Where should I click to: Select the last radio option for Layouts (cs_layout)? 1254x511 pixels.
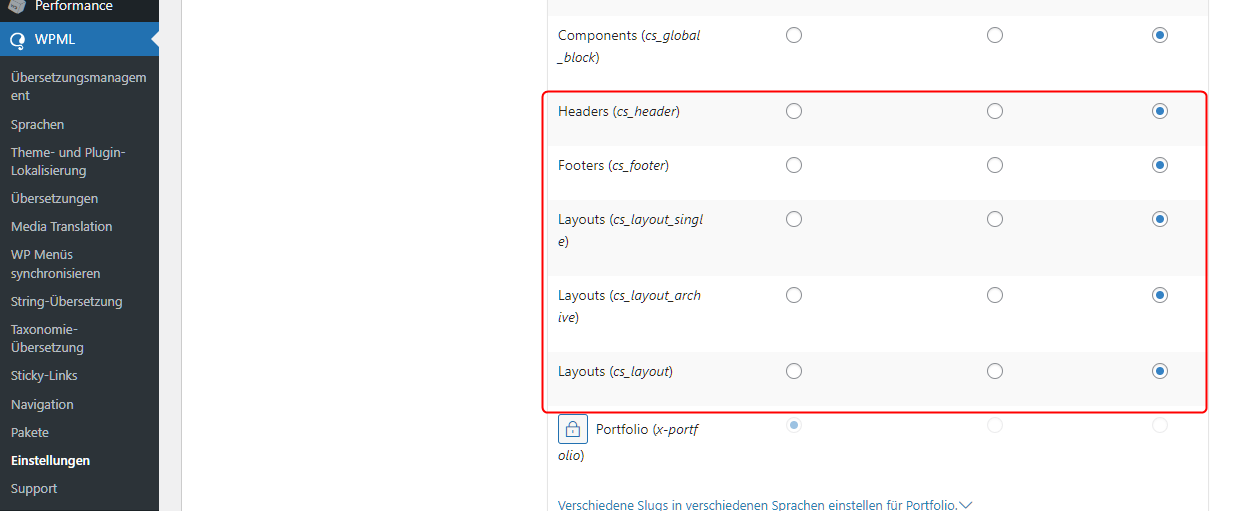pyautogui.click(x=1160, y=371)
